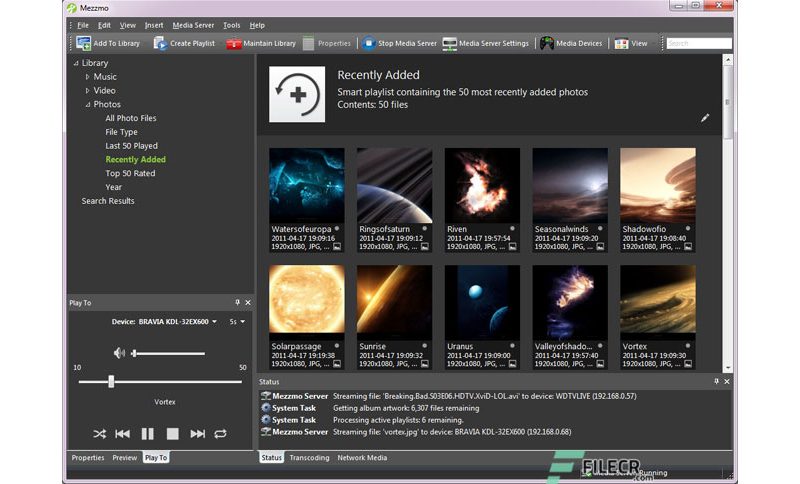
Task: Click the vortex.jpg streaming status row
Action: point(415,432)
